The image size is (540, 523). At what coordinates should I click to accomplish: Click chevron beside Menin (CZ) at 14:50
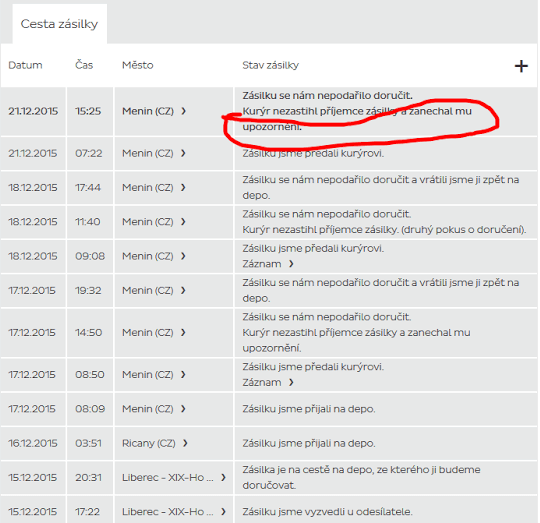tap(183, 333)
